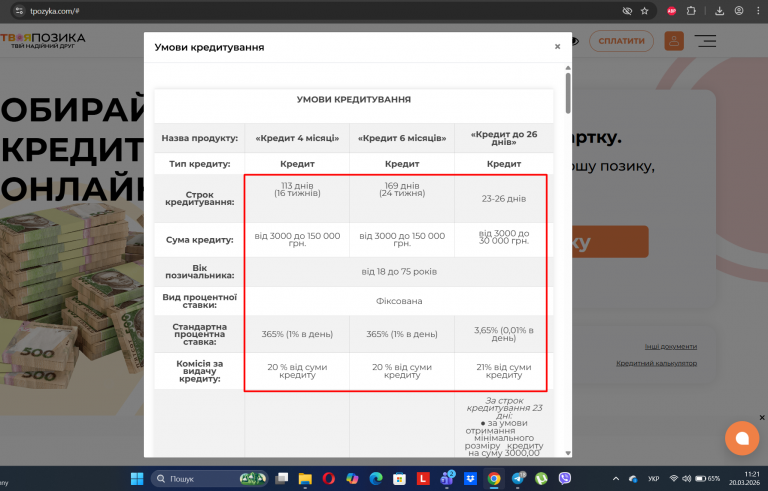This screenshot has width=768, height=491.
Task: Bookmark this page with the star icon
Action: click(645, 11)
